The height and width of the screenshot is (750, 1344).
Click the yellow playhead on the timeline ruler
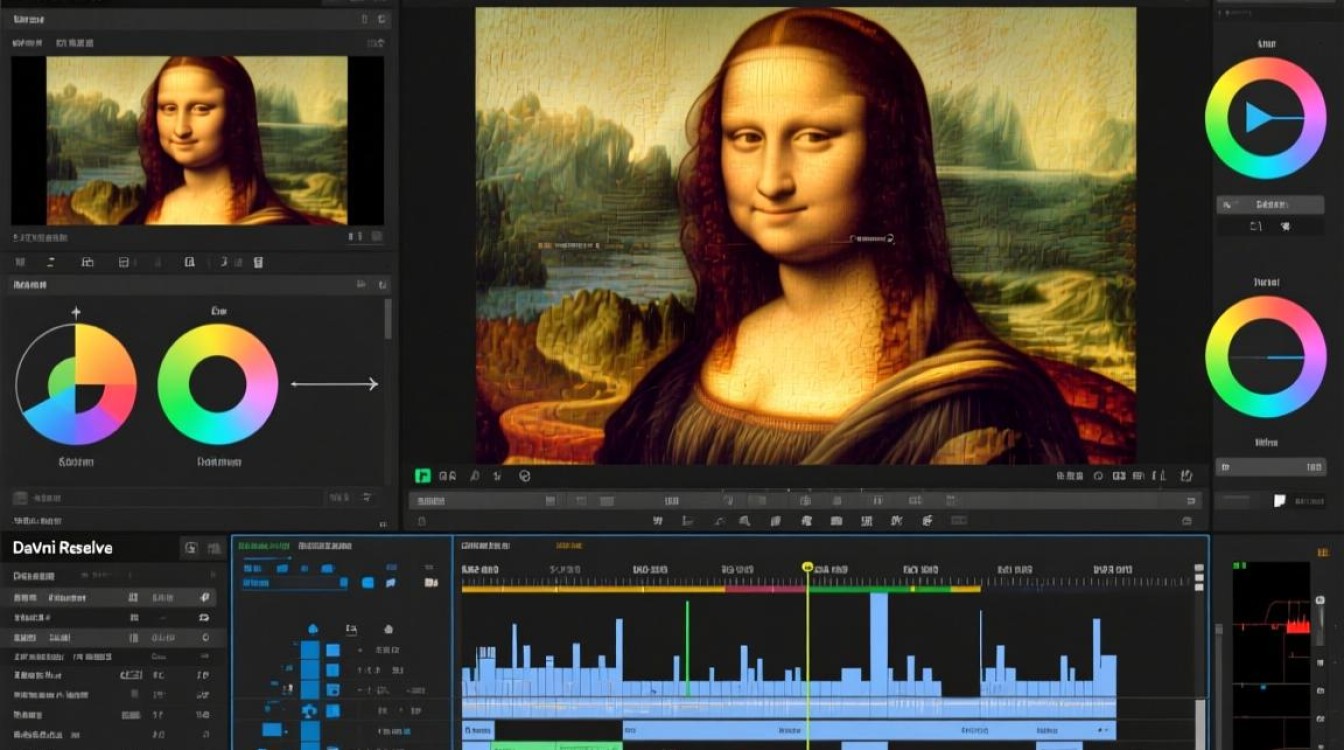807,568
